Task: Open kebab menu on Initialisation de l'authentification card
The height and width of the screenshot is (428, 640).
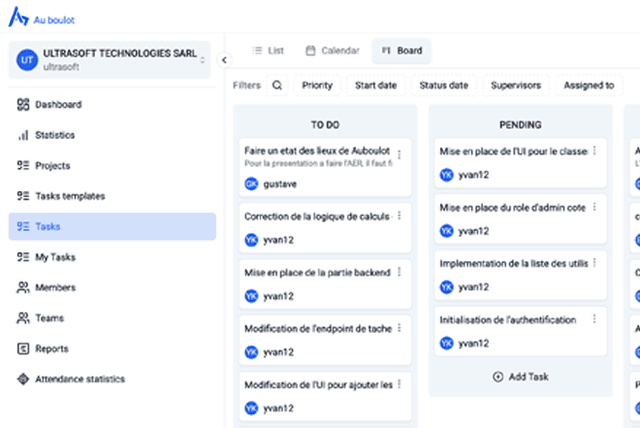Action: (x=594, y=319)
